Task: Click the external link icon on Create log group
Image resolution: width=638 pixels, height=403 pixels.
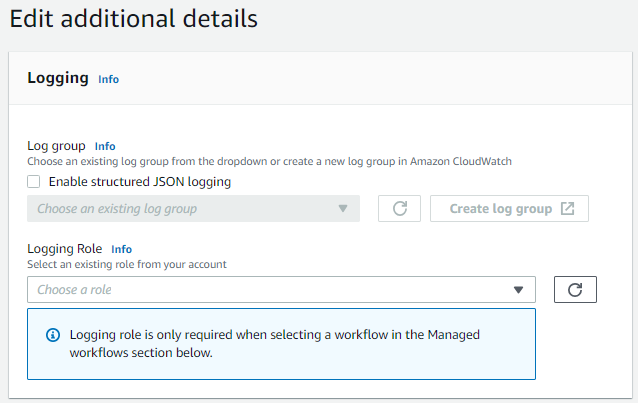Action: click(x=568, y=209)
